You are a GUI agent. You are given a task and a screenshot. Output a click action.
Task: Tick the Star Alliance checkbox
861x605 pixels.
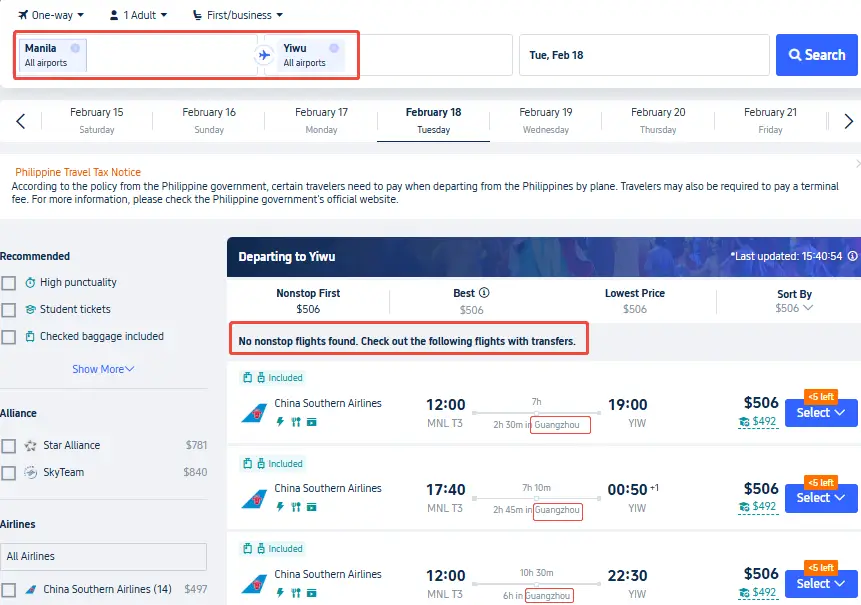pyautogui.click(x=9, y=446)
